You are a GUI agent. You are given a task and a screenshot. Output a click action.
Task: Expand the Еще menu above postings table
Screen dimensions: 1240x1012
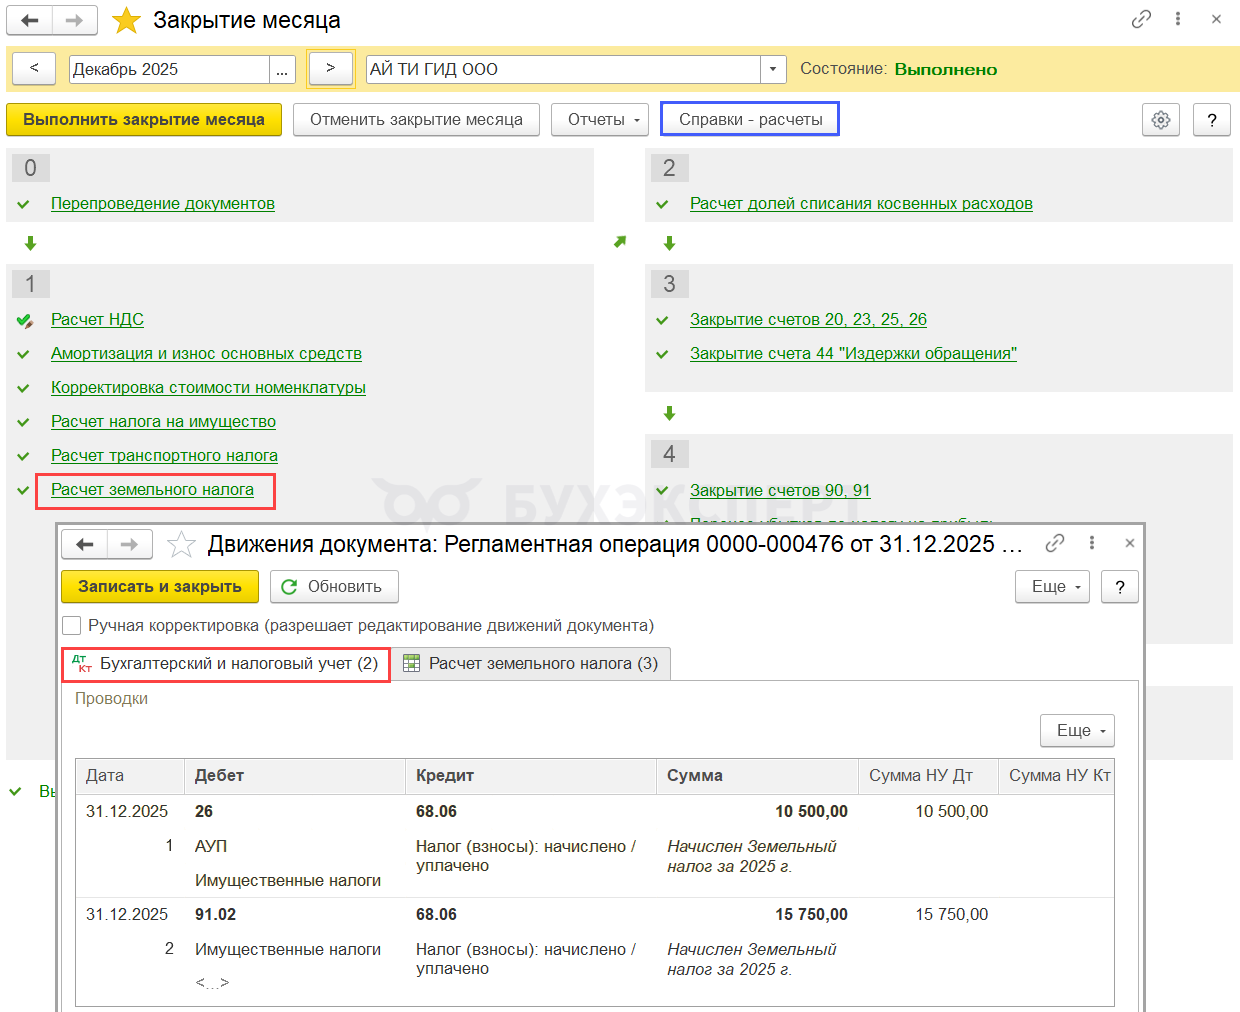[1077, 731]
